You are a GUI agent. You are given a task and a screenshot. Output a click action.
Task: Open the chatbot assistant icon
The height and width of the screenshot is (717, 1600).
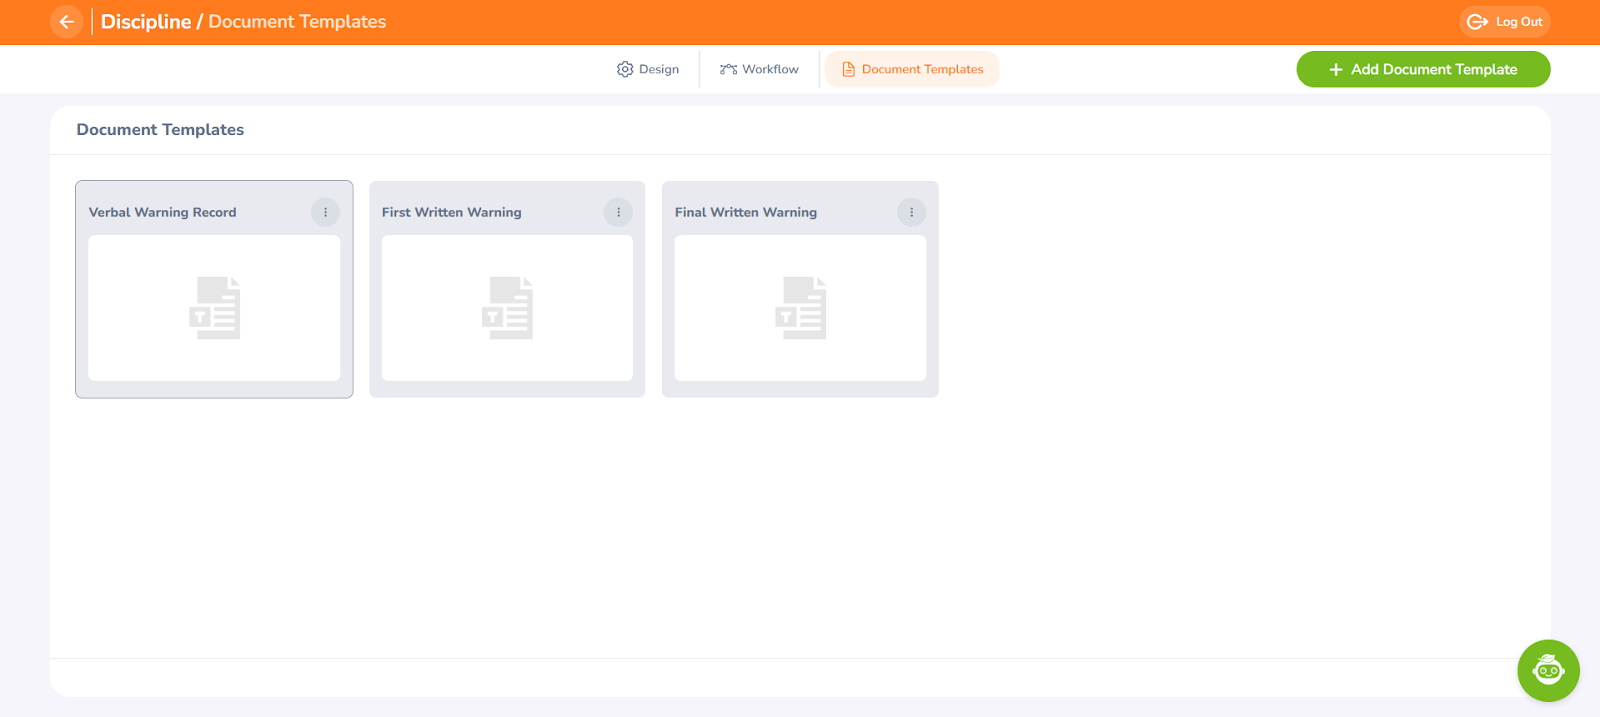click(1548, 670)
